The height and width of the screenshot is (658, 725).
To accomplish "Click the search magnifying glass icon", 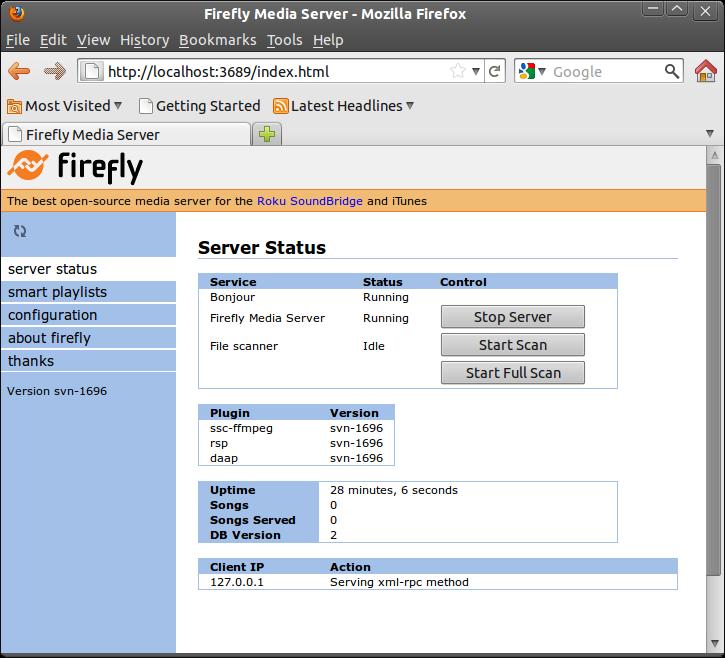I will pyautogui.click(x=673, y=71).
